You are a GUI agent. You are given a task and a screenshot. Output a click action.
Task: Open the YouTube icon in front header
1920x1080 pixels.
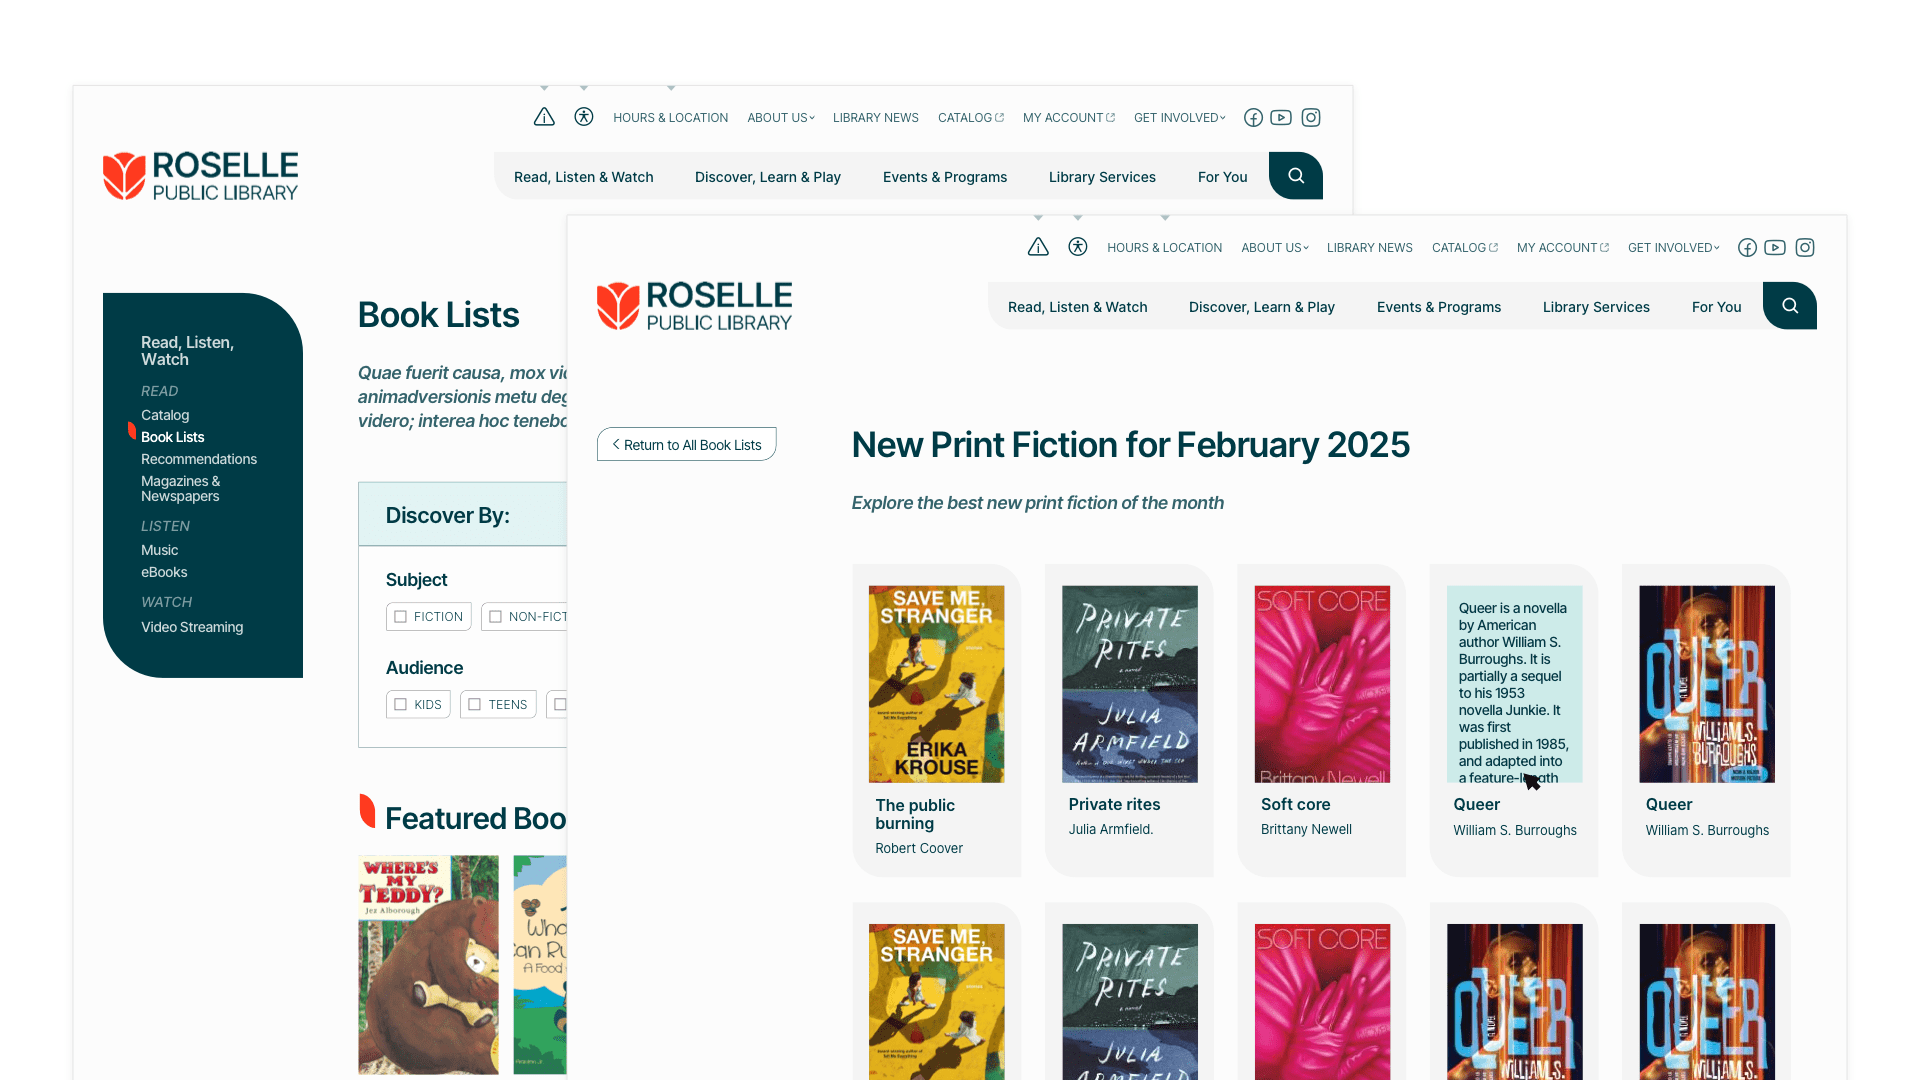click(x=1775, y=248)
